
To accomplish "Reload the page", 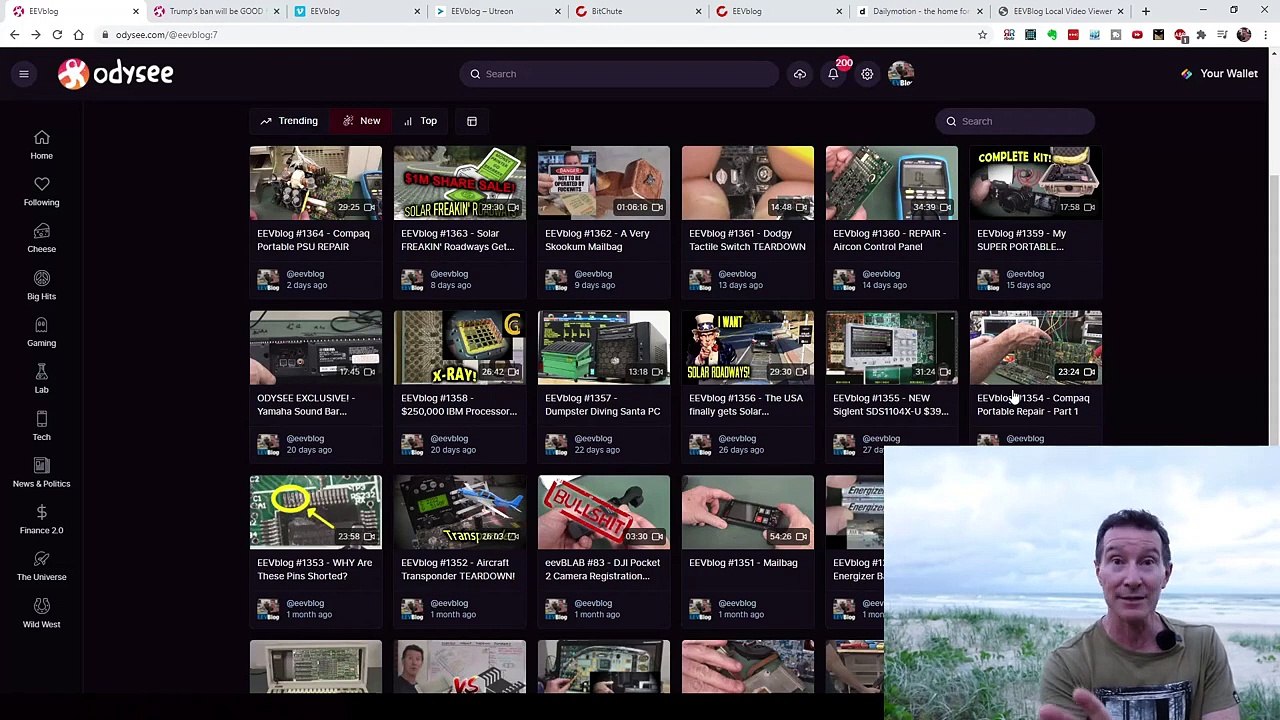I will click(57, 35).
